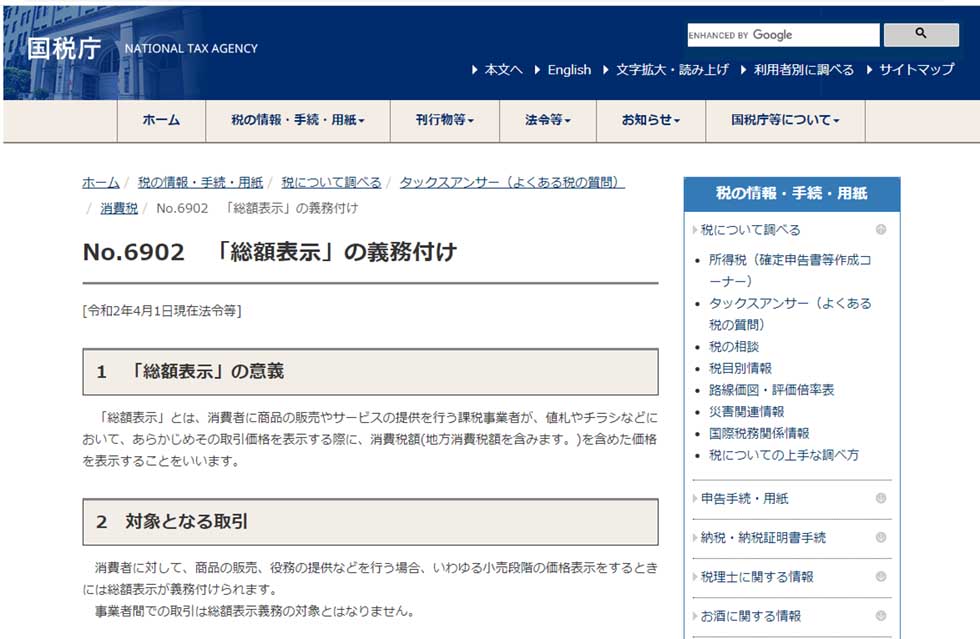Click NATIONAL TAX AGENCY header text

(191, 49)
